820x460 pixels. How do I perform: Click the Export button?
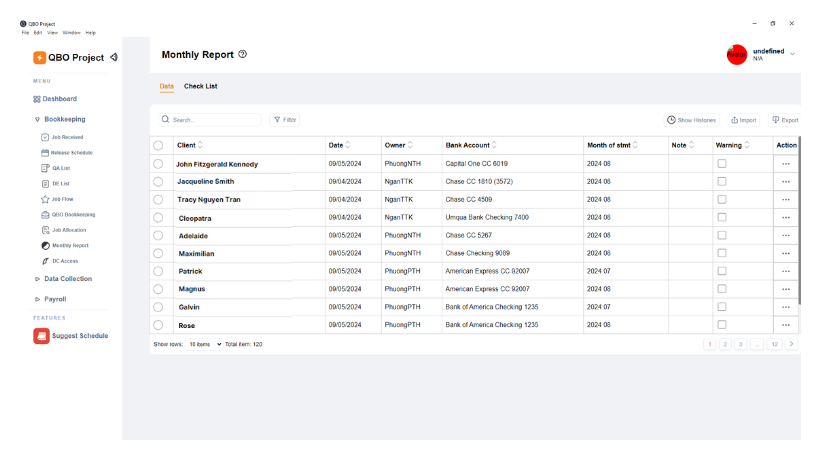point(785,120)
